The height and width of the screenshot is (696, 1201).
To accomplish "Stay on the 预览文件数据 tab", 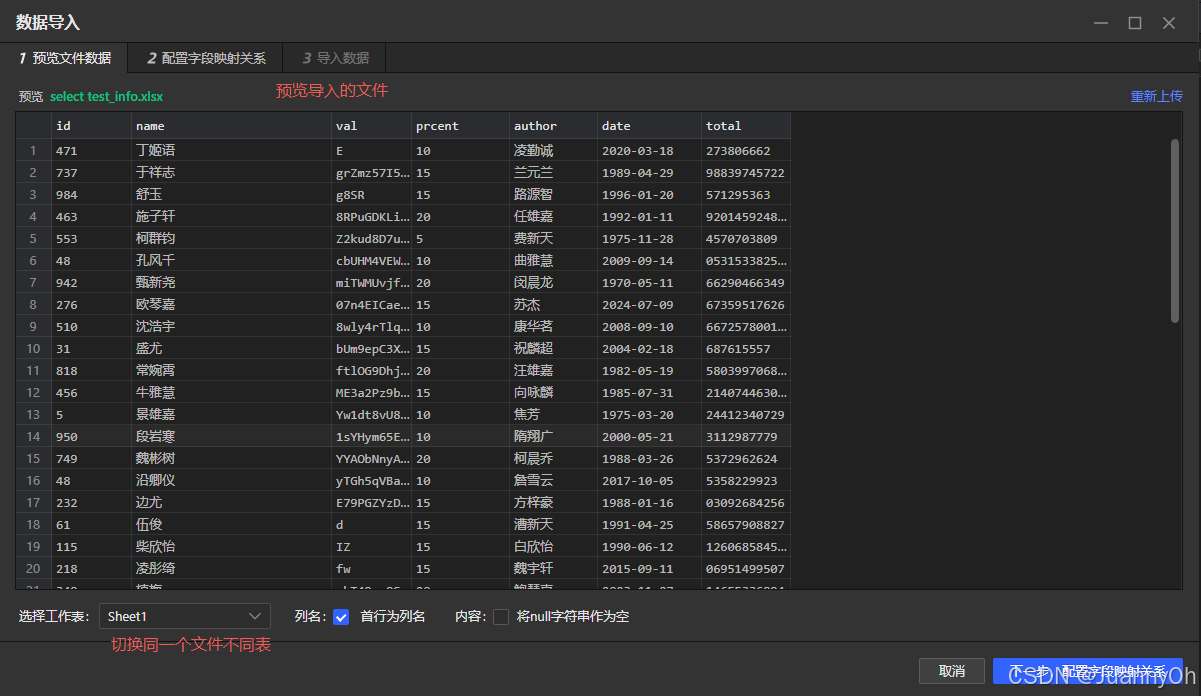I will (x=65, y=57).
